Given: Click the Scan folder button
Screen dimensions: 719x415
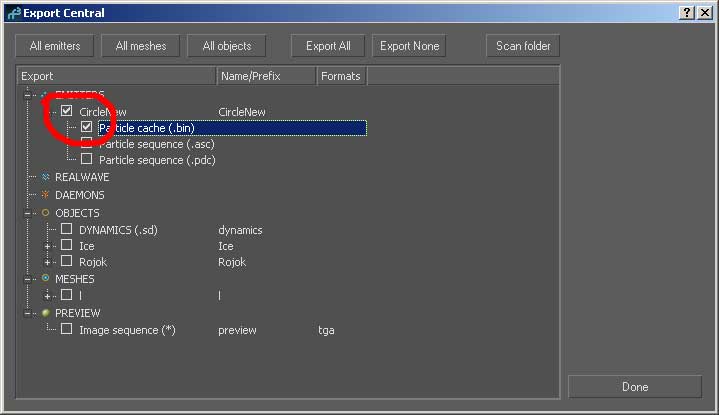Looking at the screenshot, I should coord(523,46).
